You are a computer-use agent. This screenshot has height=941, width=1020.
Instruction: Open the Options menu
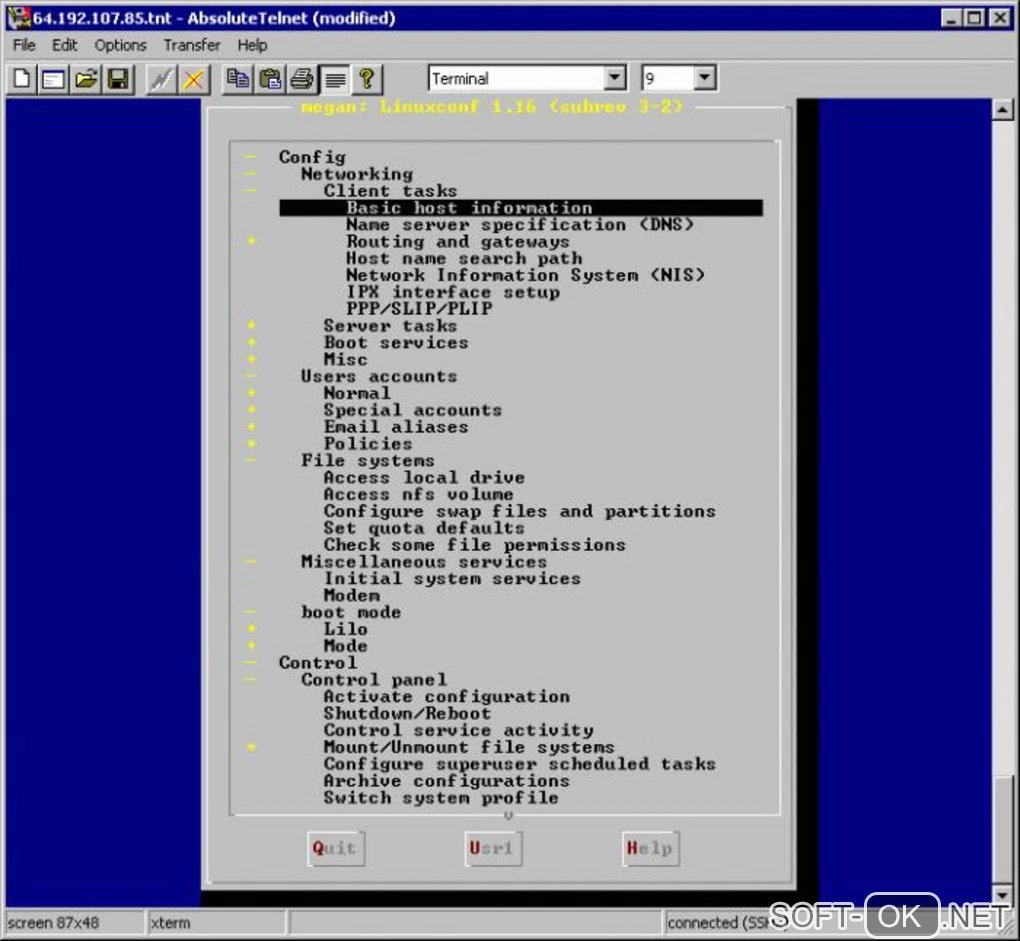click(x=120, y=45)
